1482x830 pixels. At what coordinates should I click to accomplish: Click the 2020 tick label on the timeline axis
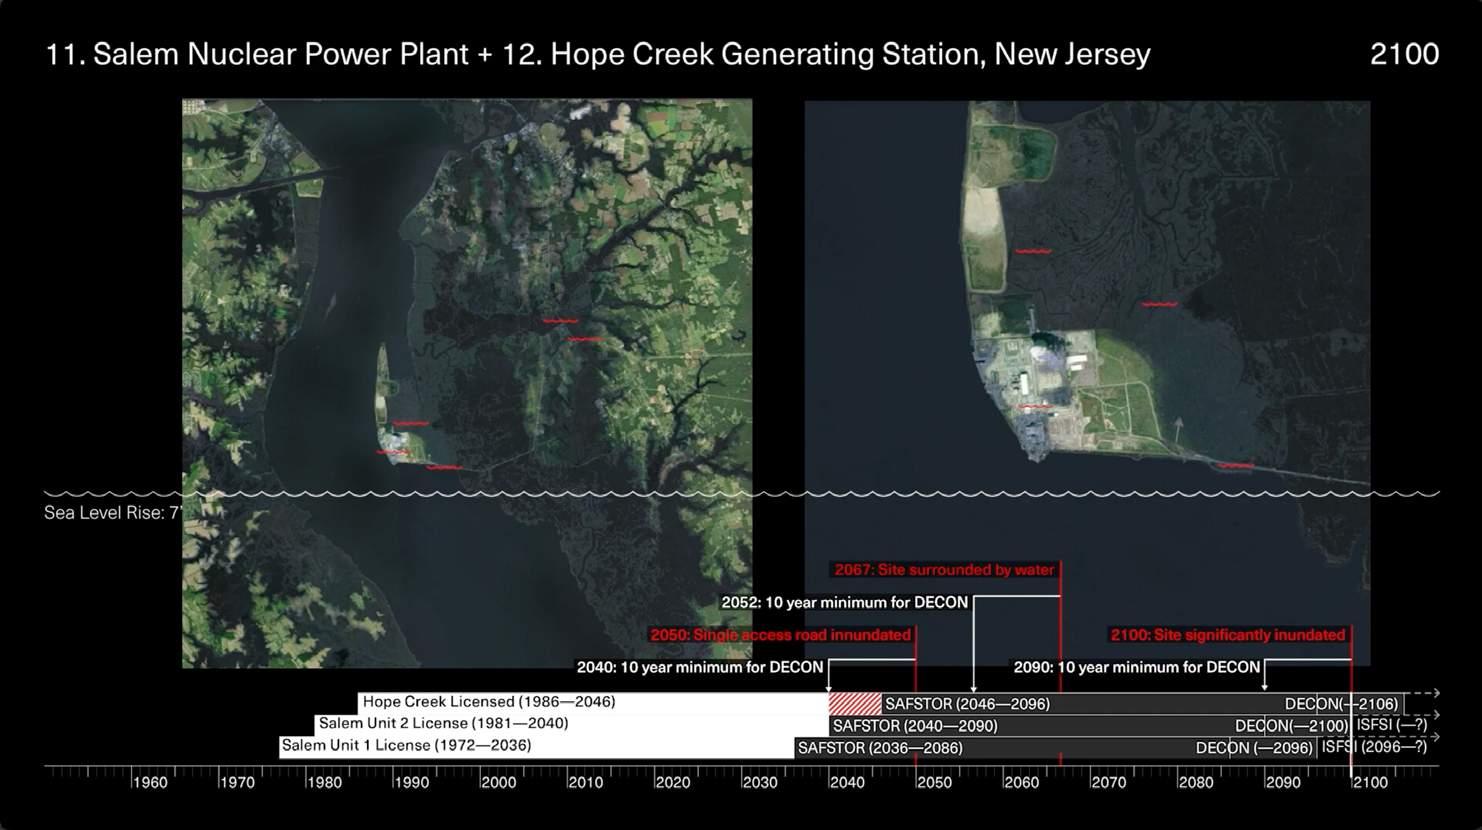tap(673, 783)
